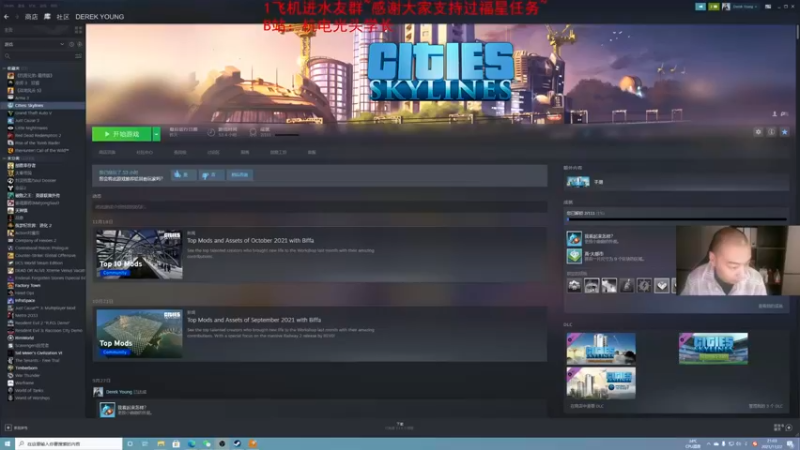
Task: Select RimWorld in list
Action: 24,338
